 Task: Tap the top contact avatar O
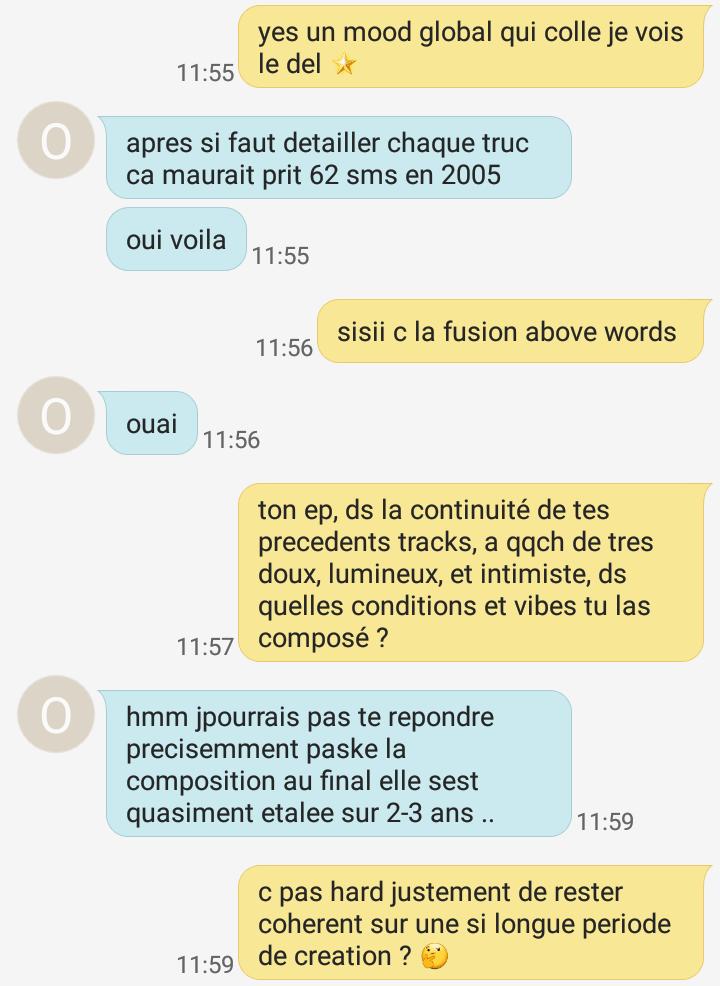coord(56,140)
